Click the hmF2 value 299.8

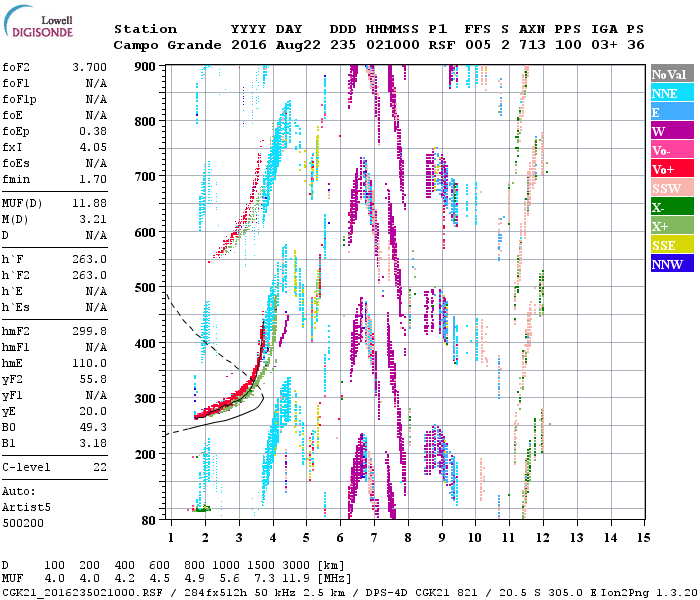[x=89, y=331]
